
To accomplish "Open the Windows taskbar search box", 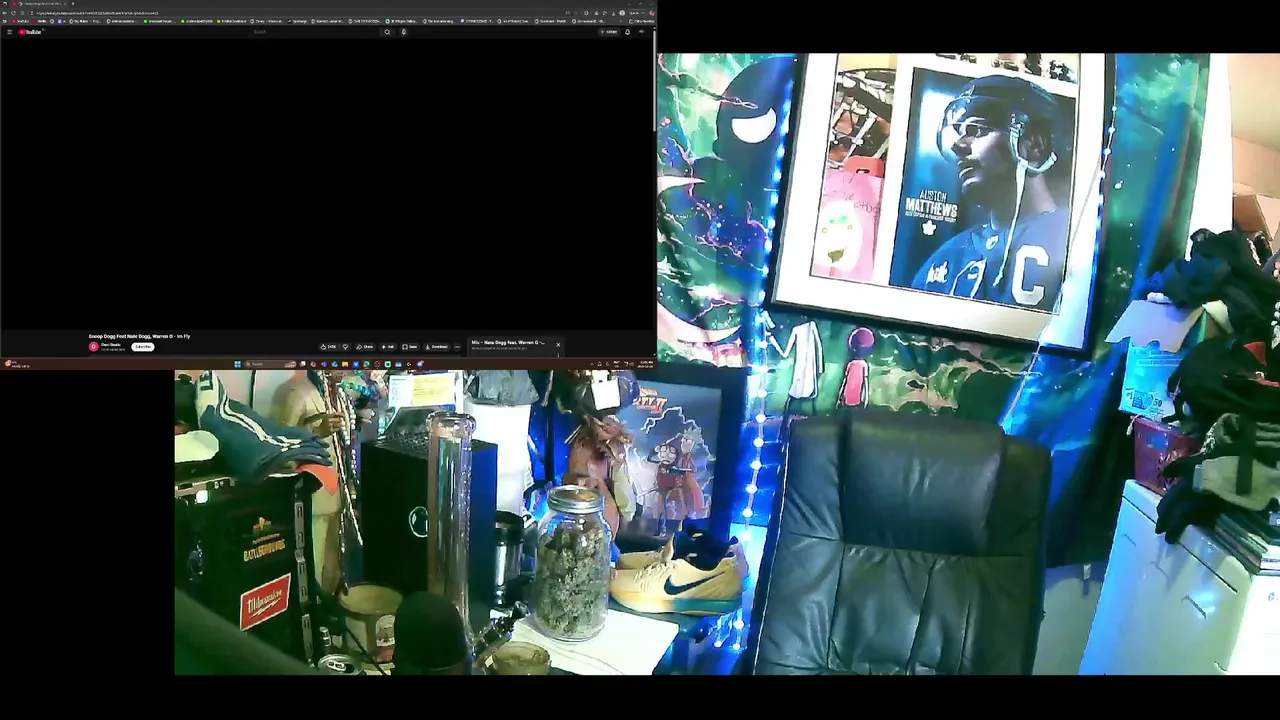I will [268, 364].
